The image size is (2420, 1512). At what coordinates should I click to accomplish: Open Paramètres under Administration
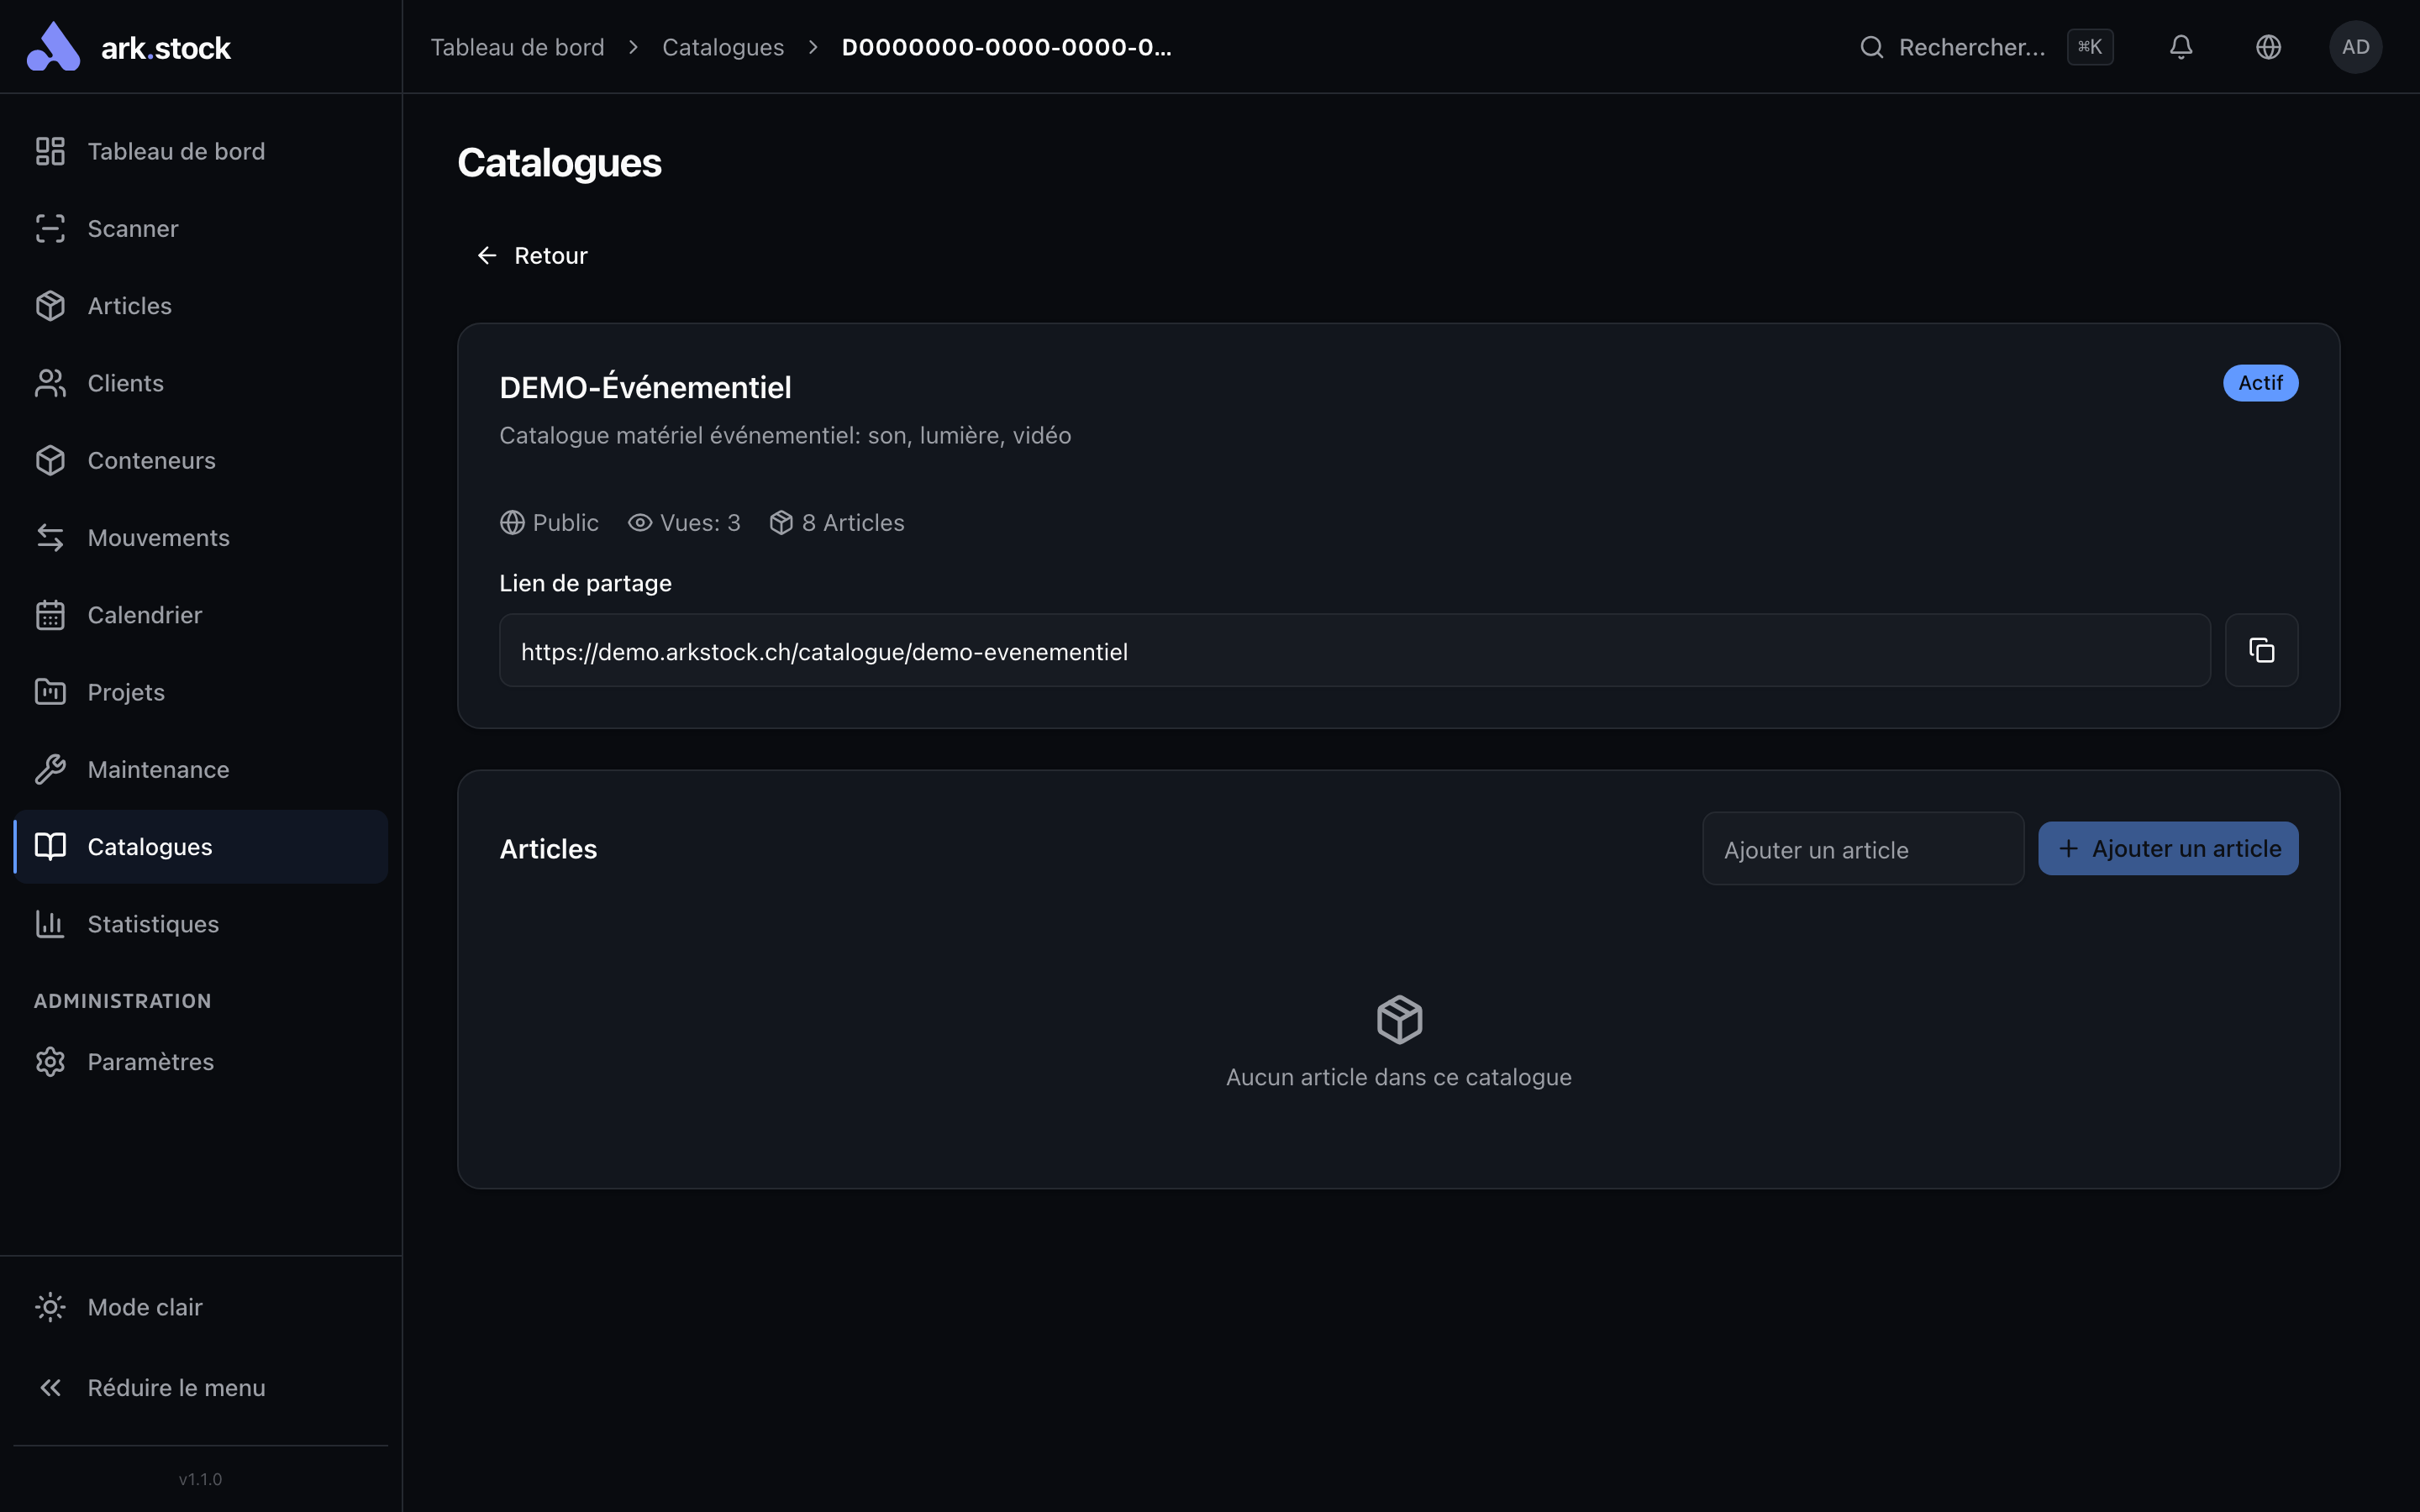[201, 1062]
